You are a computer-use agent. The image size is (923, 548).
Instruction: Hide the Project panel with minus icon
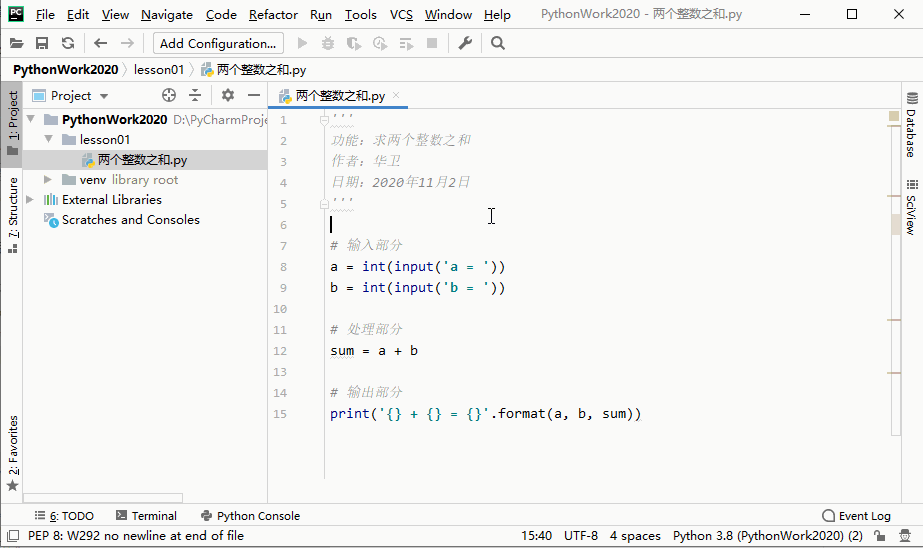254,95
